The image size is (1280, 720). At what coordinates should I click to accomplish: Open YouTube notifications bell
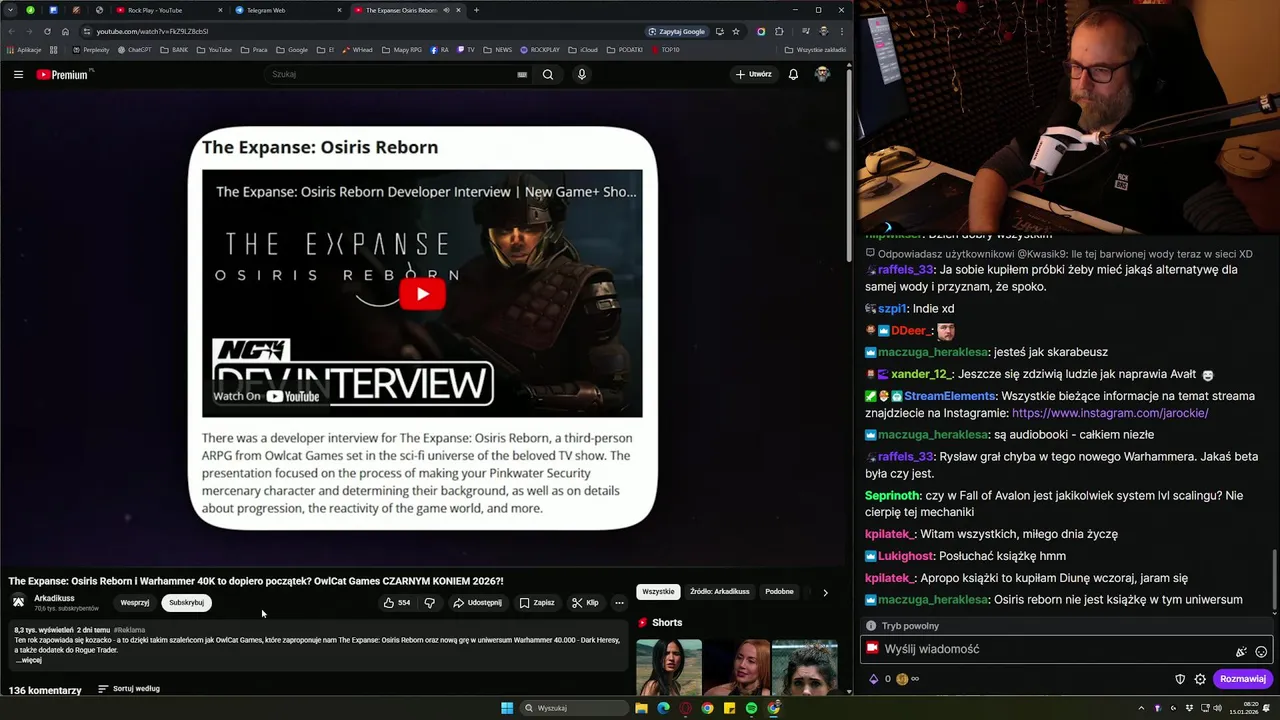[x=793, y=74]
